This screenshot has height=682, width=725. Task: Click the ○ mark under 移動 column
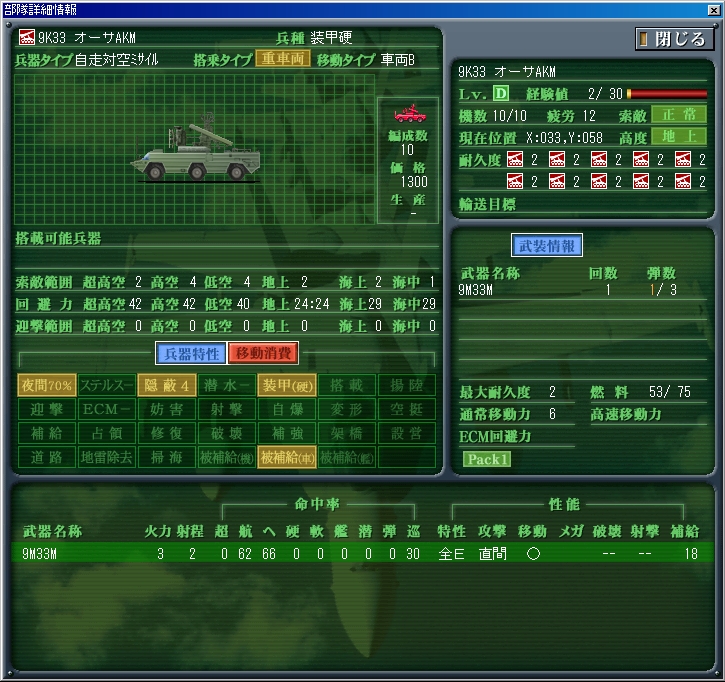(533, 553)
